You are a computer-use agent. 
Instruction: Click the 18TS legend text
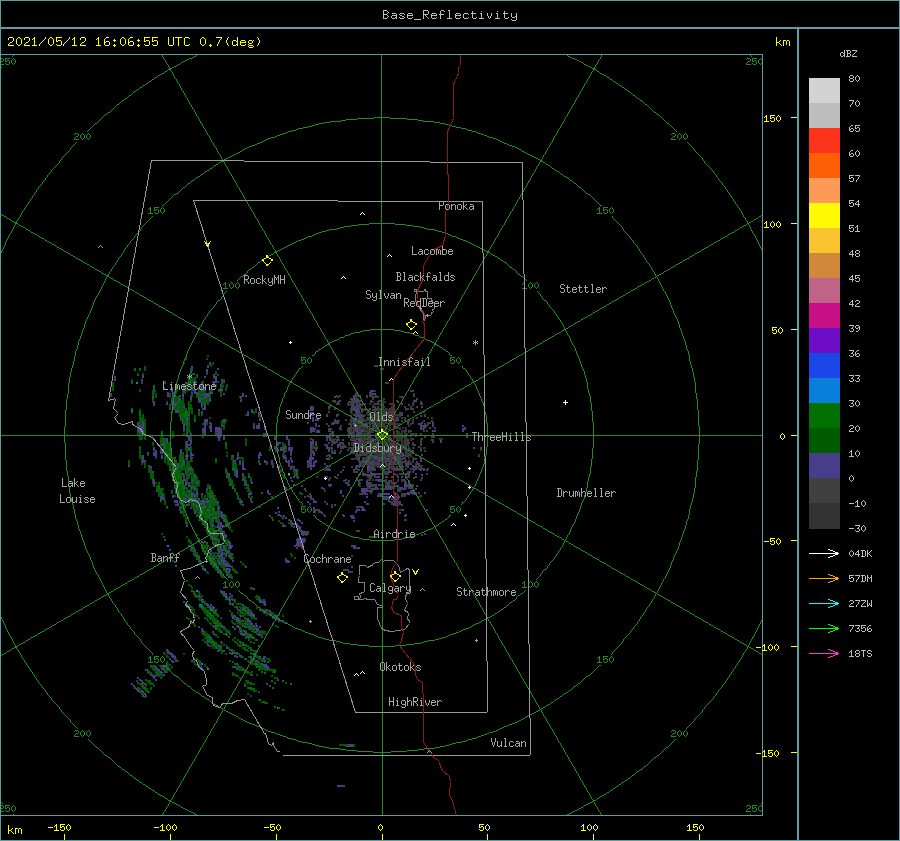[860, 653]
